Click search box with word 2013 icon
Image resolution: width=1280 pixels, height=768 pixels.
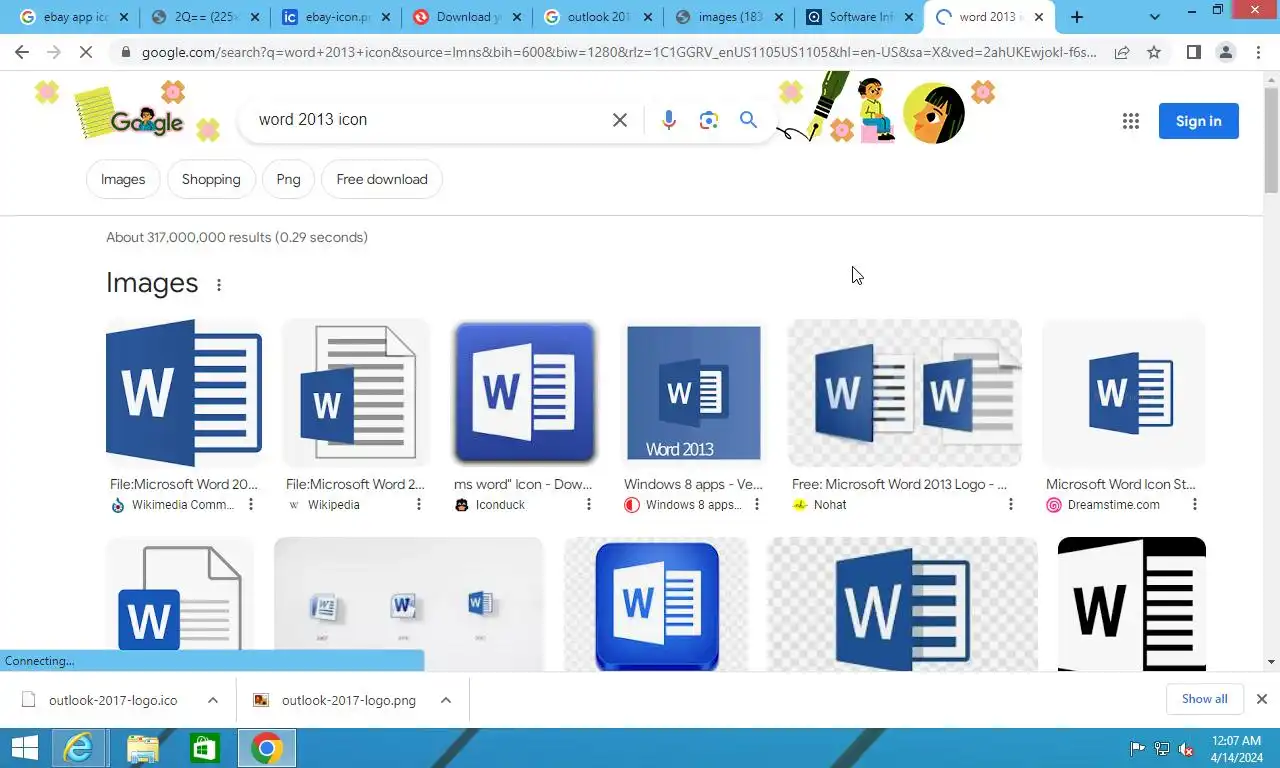430,120
